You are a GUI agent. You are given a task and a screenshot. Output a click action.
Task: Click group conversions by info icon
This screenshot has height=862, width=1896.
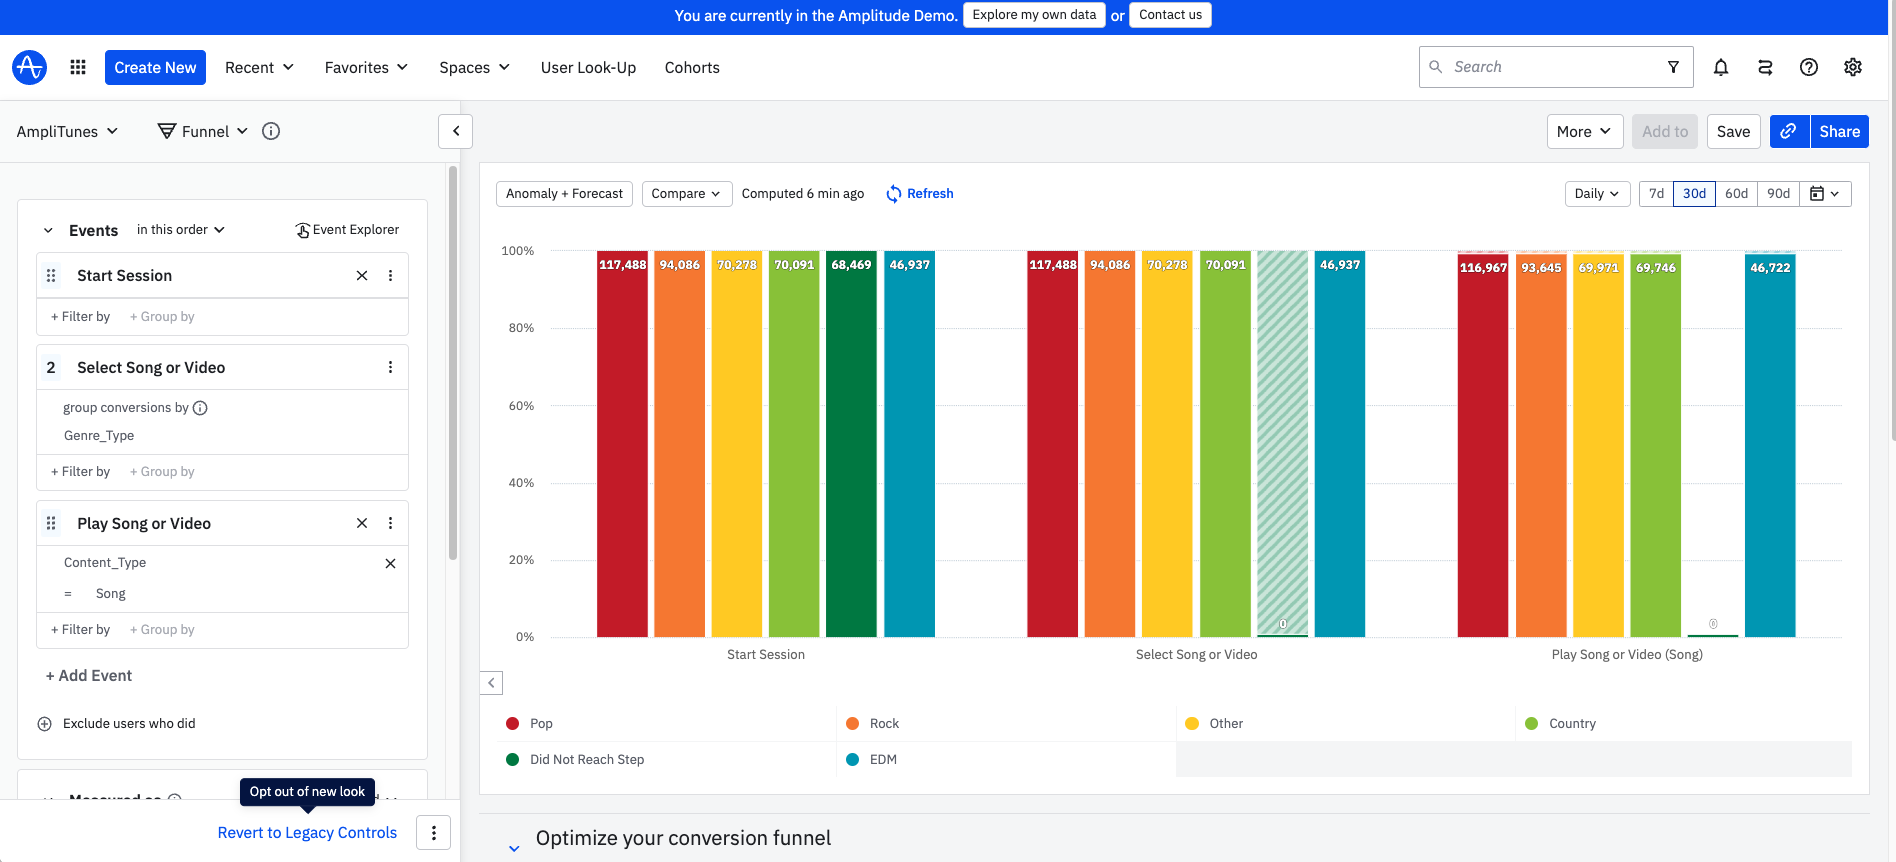[200, 408]
